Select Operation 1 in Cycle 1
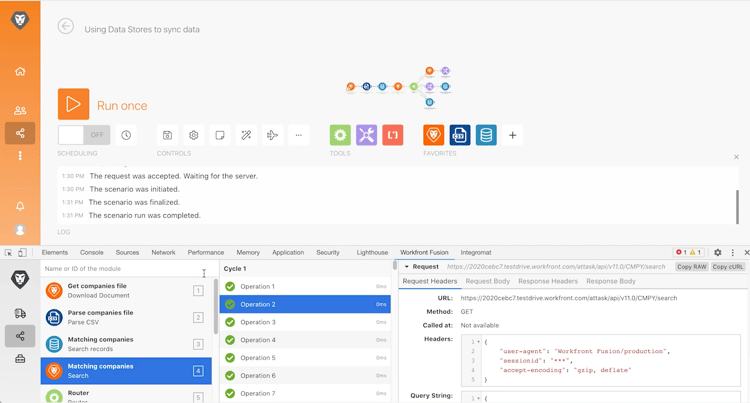 point(305,286)
